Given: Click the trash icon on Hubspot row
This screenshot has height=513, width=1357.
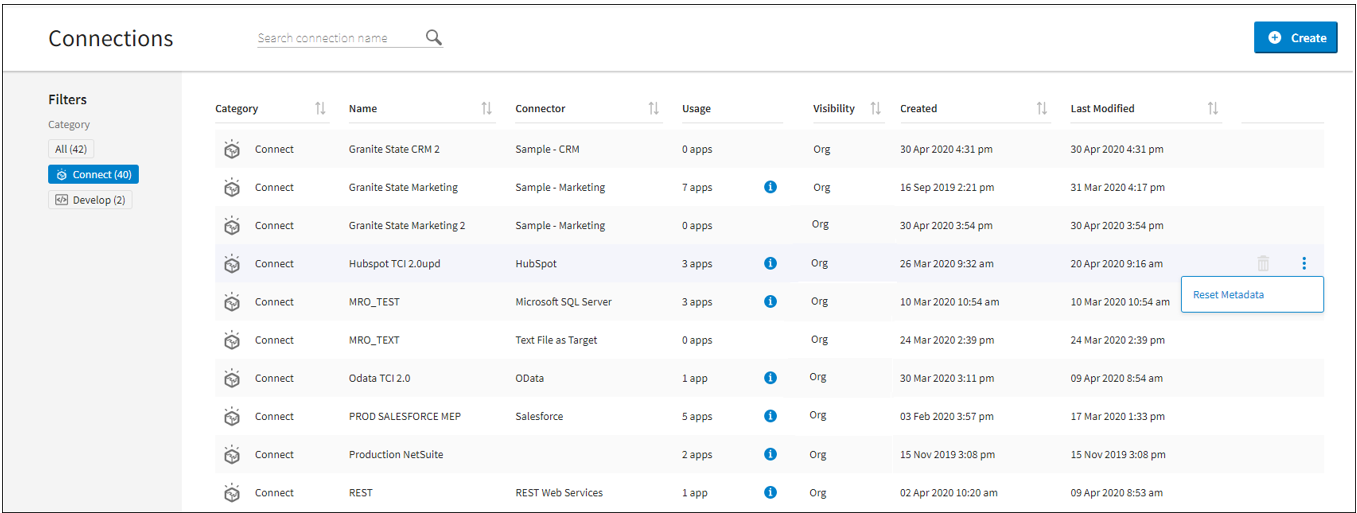Looking at the screenshot, I should click(x=1263, y=264).
